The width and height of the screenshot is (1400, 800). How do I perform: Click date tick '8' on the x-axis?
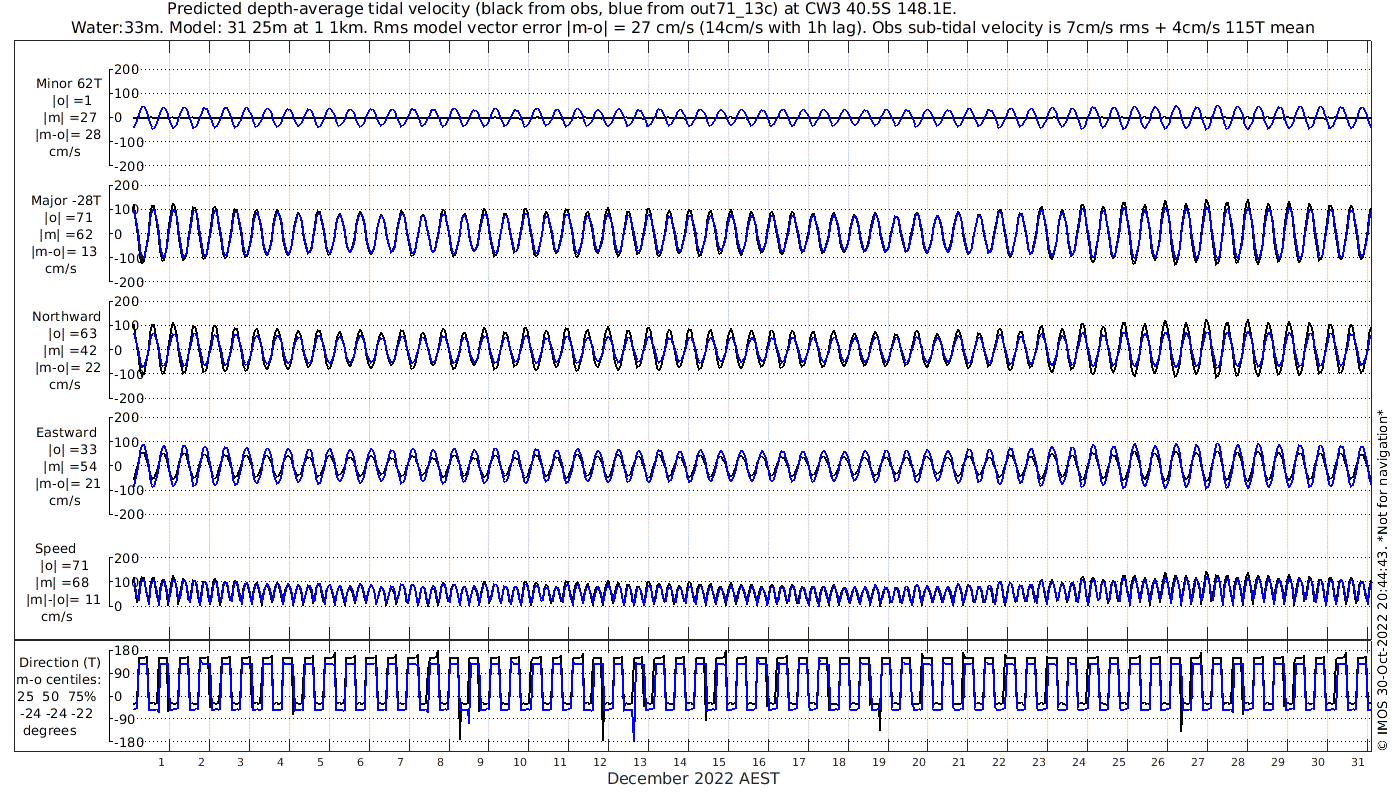(440, 762)
